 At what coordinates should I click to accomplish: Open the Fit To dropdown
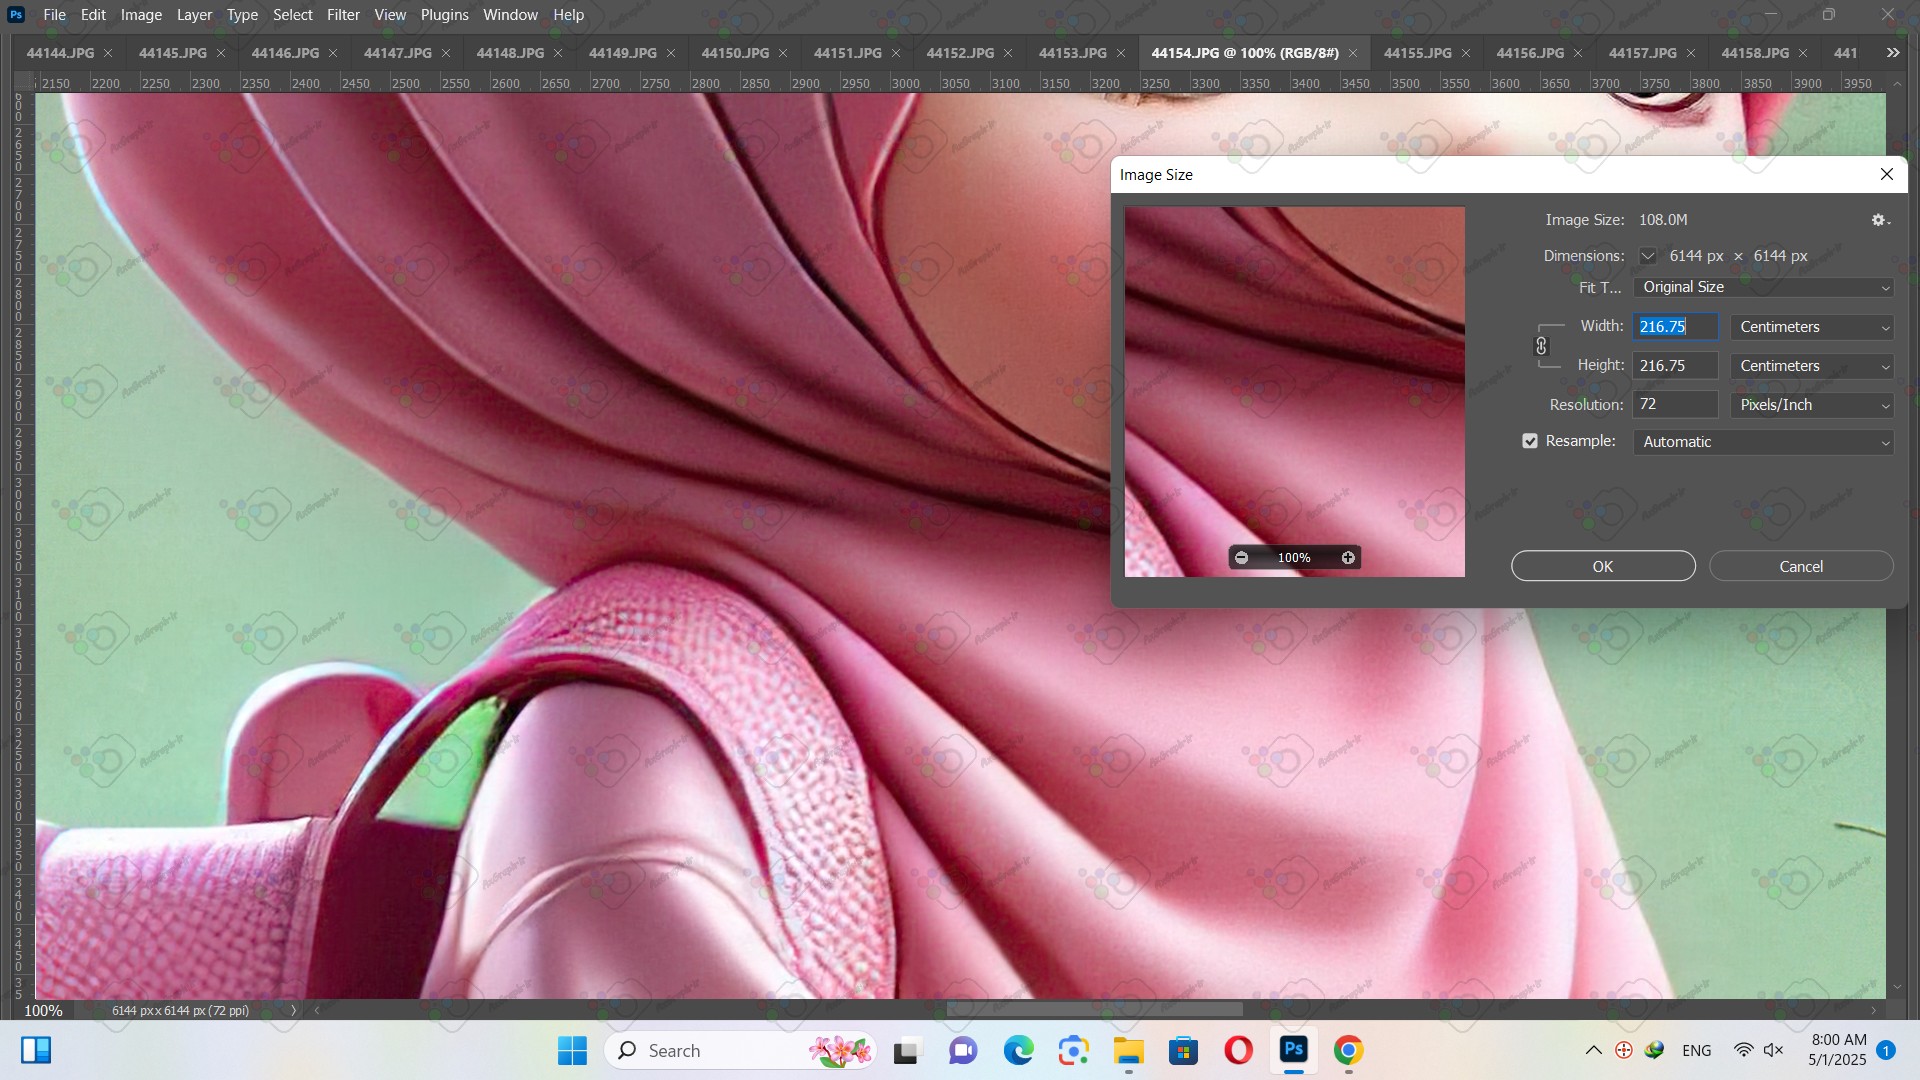click(x=1764, y=287)
